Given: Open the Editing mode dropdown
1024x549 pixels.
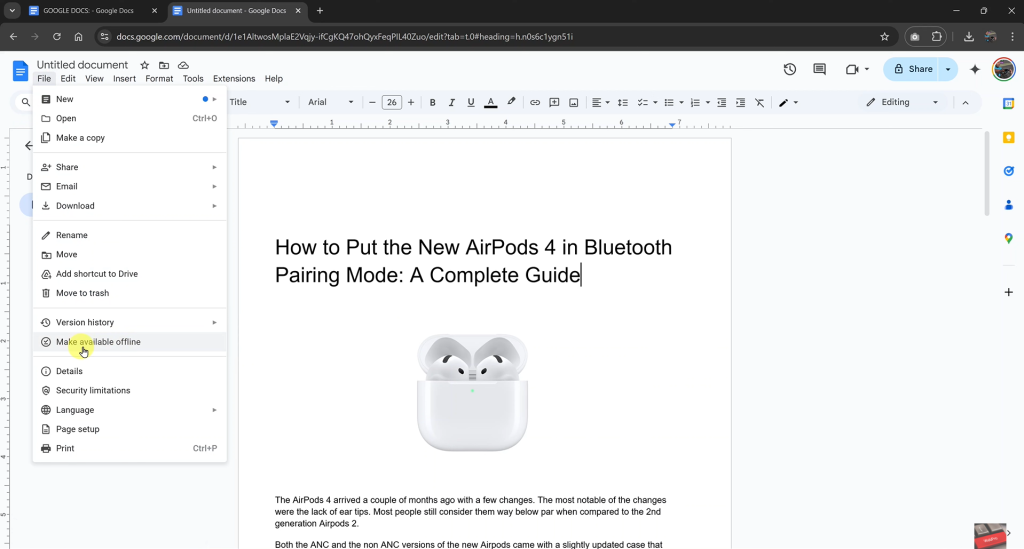Looking at the screenshot, I should click(x=902, y=102).
